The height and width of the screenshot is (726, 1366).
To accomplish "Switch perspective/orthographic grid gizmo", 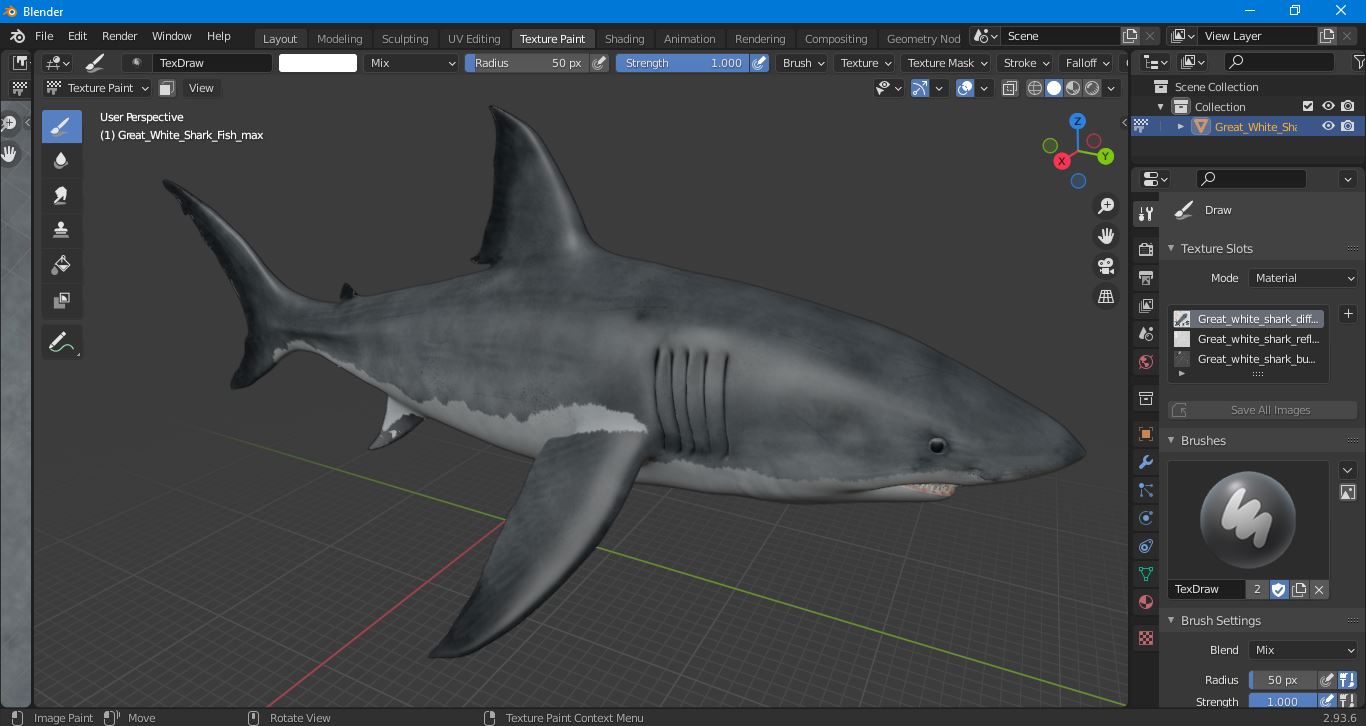I will click(1106, 297).
